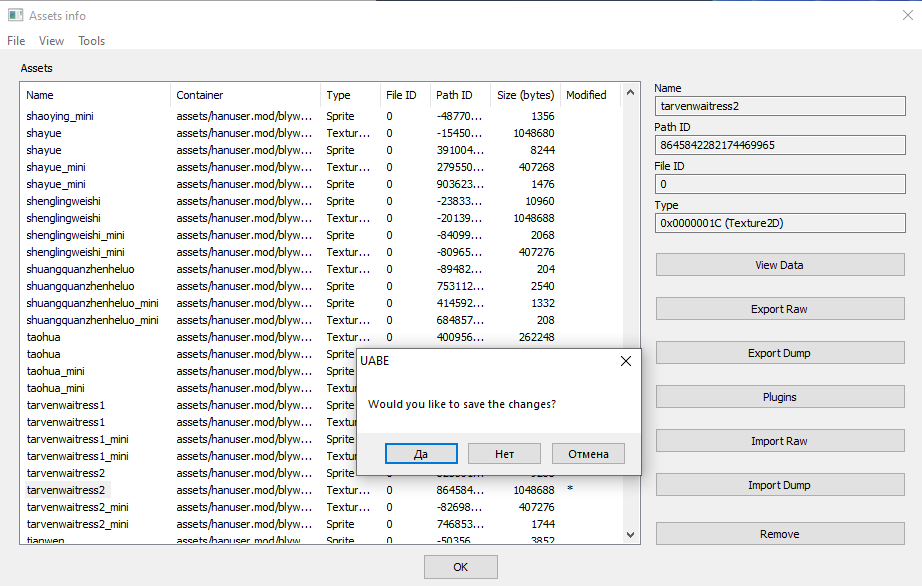Click the list scrollbar up arrow
The image size is (922, 586).
point(630,92)
